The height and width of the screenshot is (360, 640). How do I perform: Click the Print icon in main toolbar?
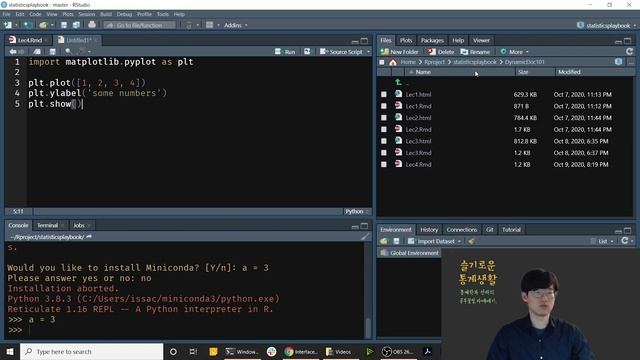pyautogui.click(x=92, y=24)
